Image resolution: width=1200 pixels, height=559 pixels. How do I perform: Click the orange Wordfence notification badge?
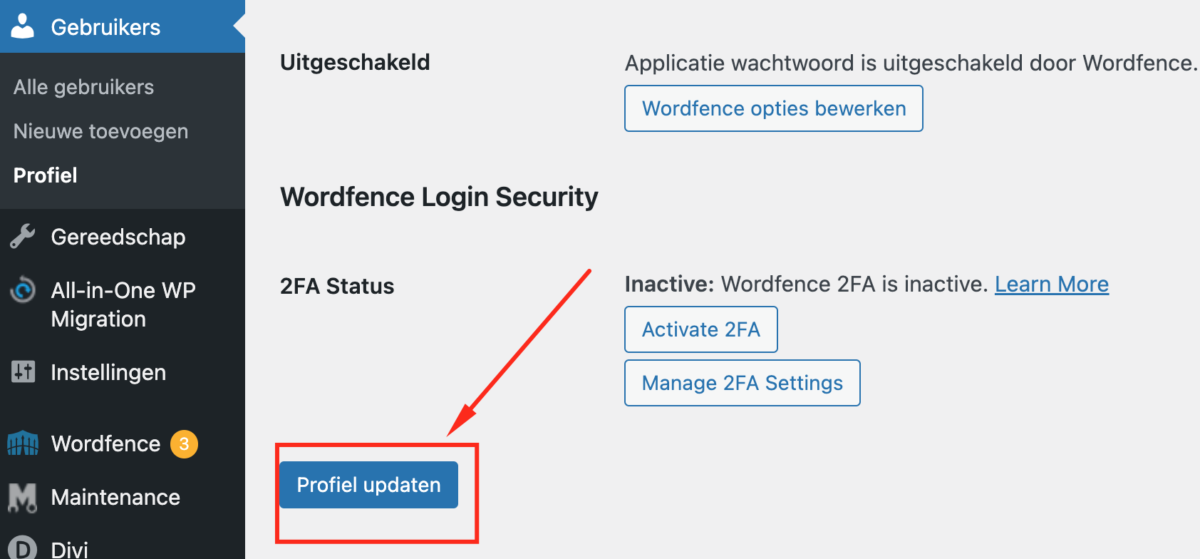tap(183, 443)
